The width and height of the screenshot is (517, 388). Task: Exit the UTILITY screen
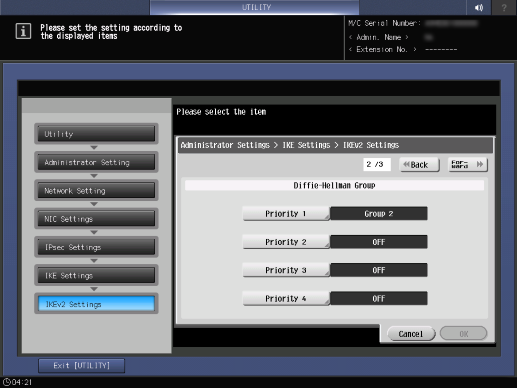pyautogui.click(x=82, y=366)
